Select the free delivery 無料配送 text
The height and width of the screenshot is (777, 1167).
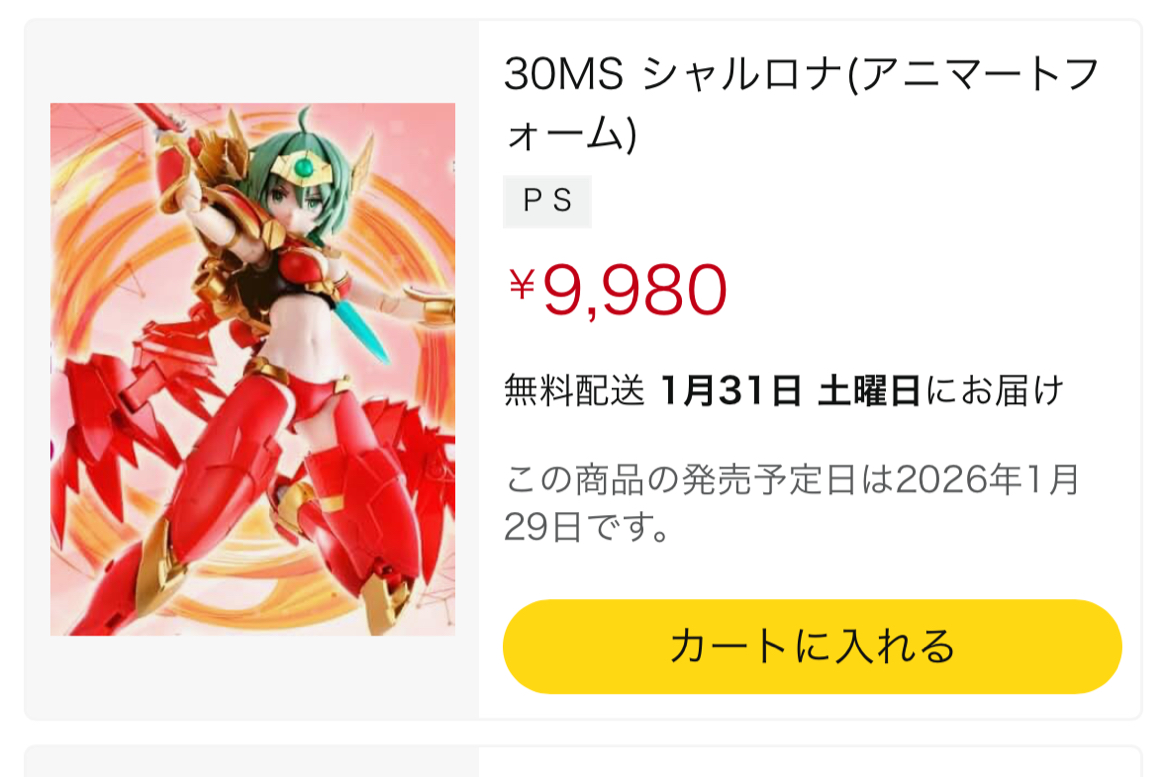tap(575, 391)
